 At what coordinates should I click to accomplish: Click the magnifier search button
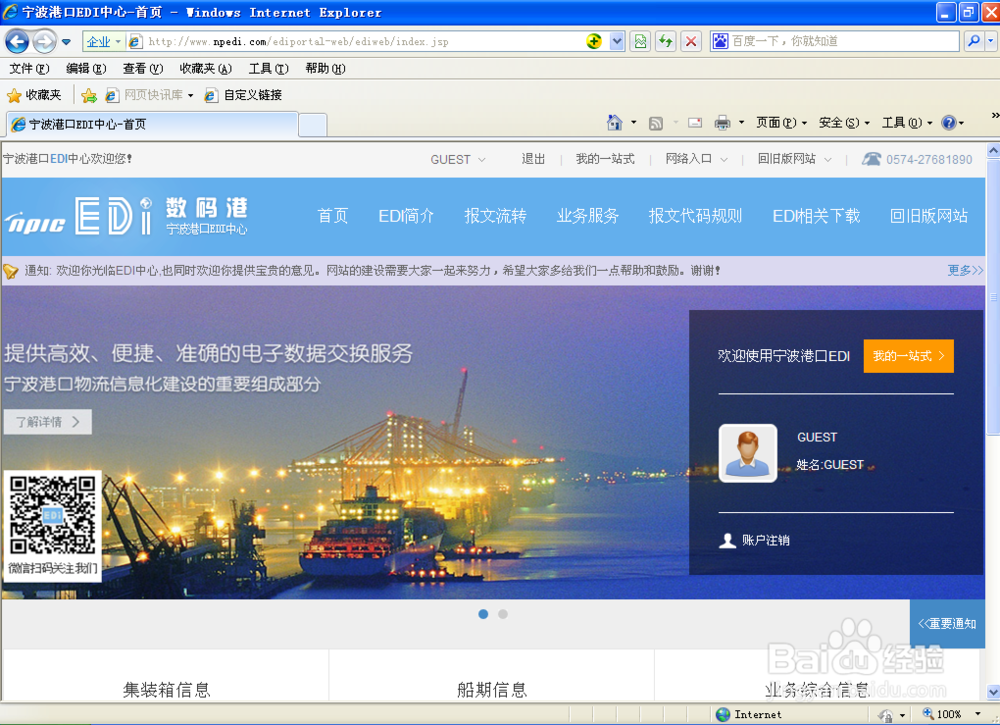973,41
